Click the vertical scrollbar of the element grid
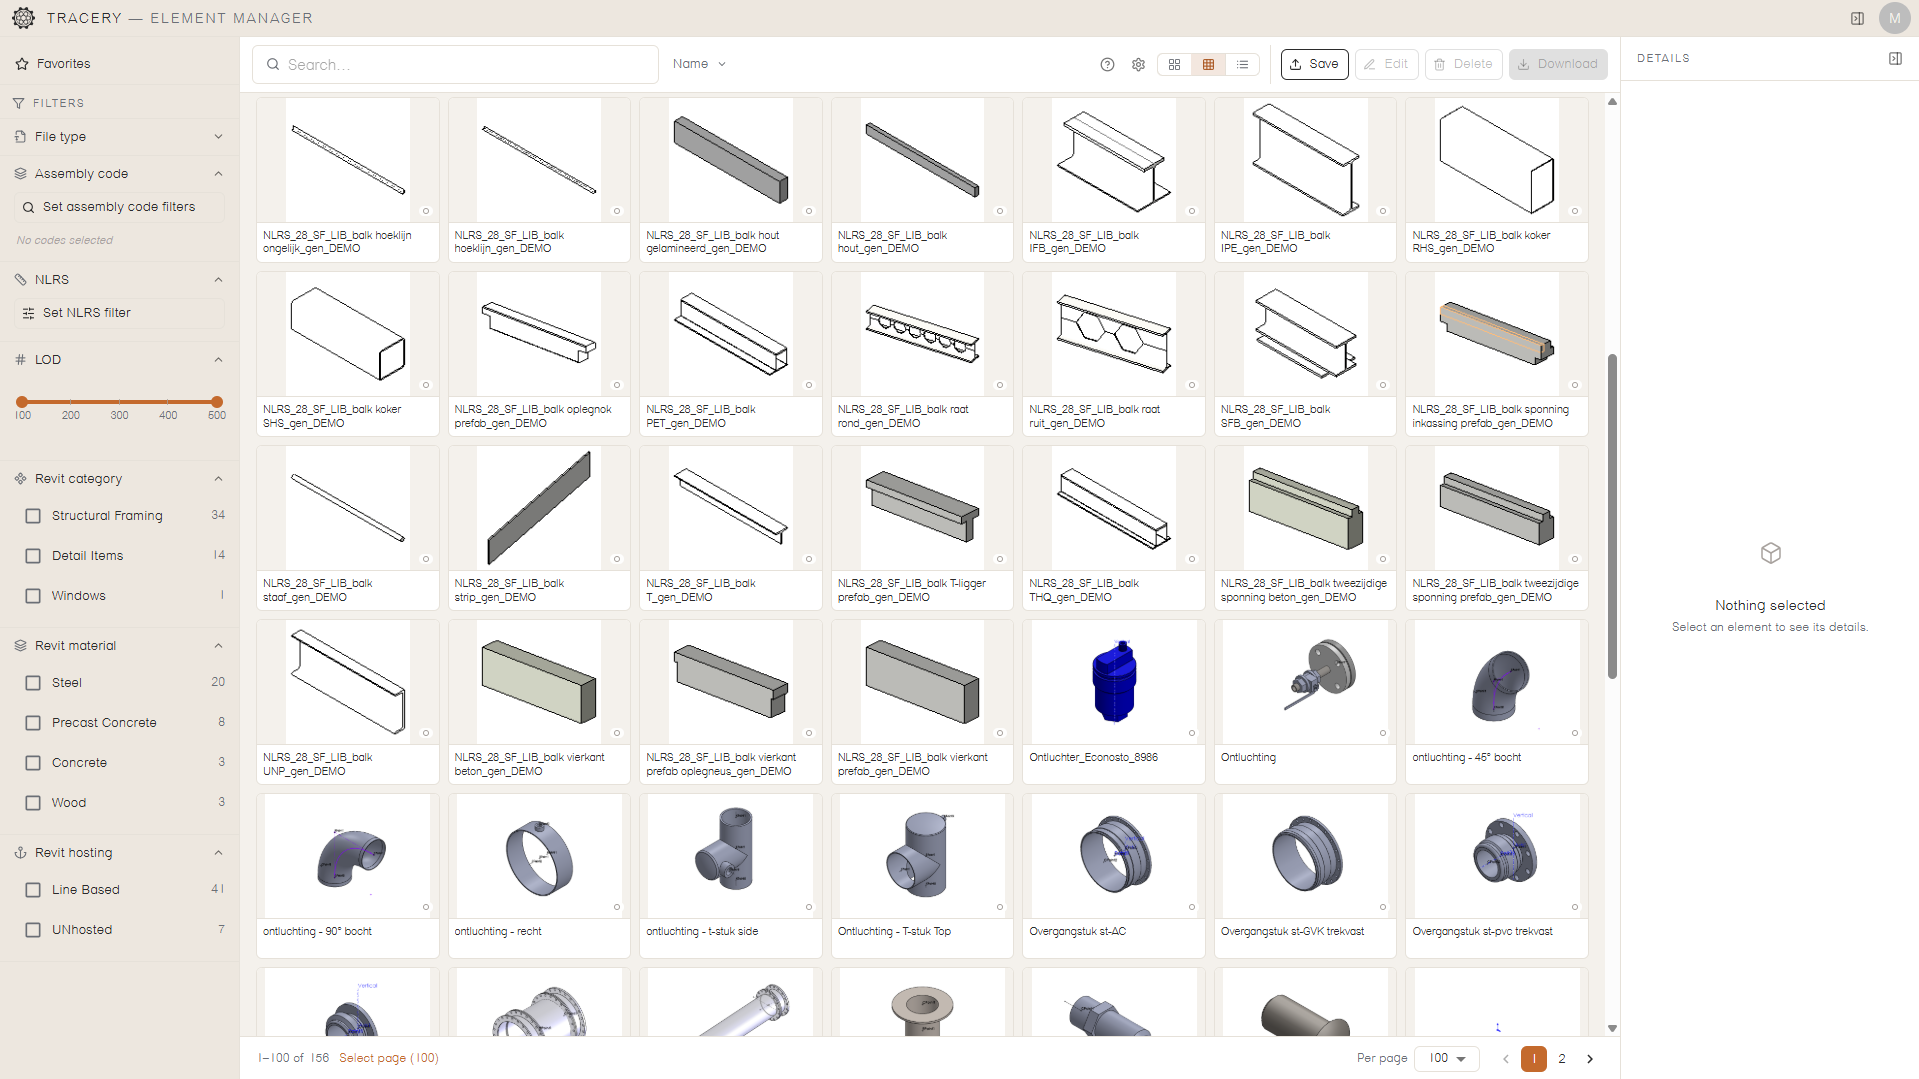This screenshot has width=1919, height=1079. click(1612, 515)
